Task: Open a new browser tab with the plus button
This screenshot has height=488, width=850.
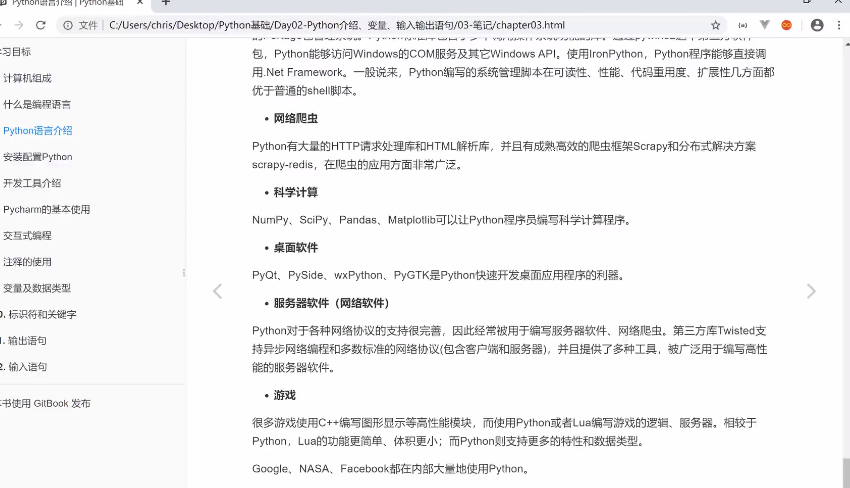Action: click(166, 3)
